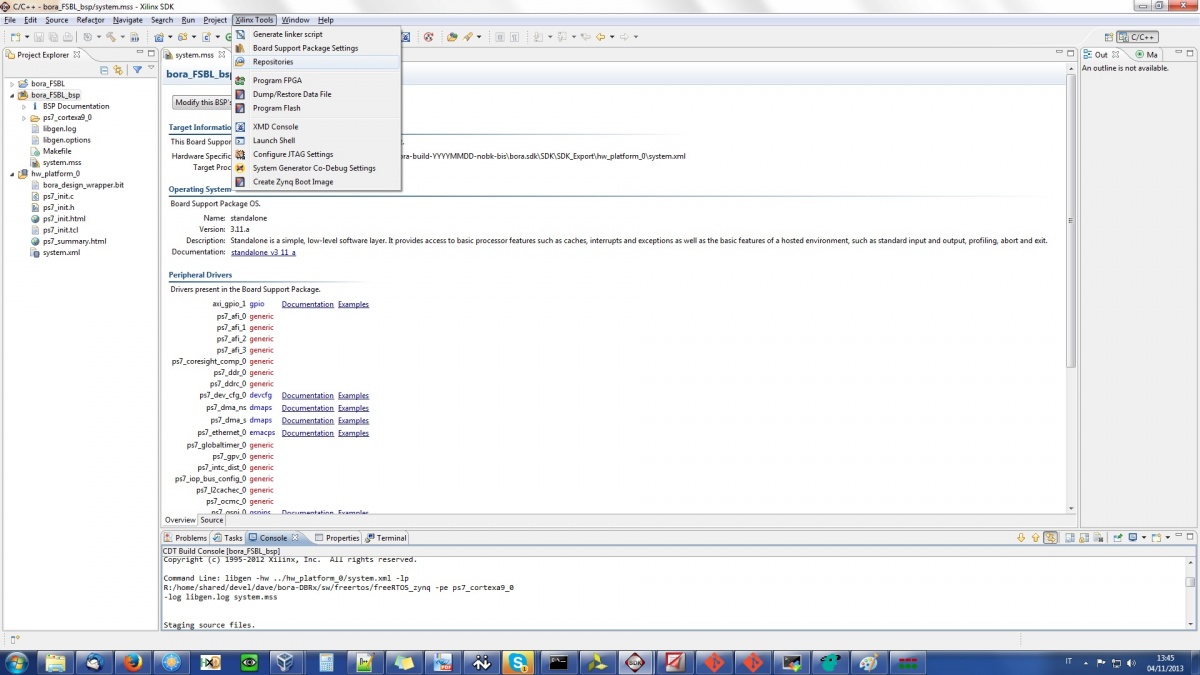This screenshot has height=675, width=1200.
Task: Open ps7_init.tcl in the project tree
Action: tap(60, 230)
